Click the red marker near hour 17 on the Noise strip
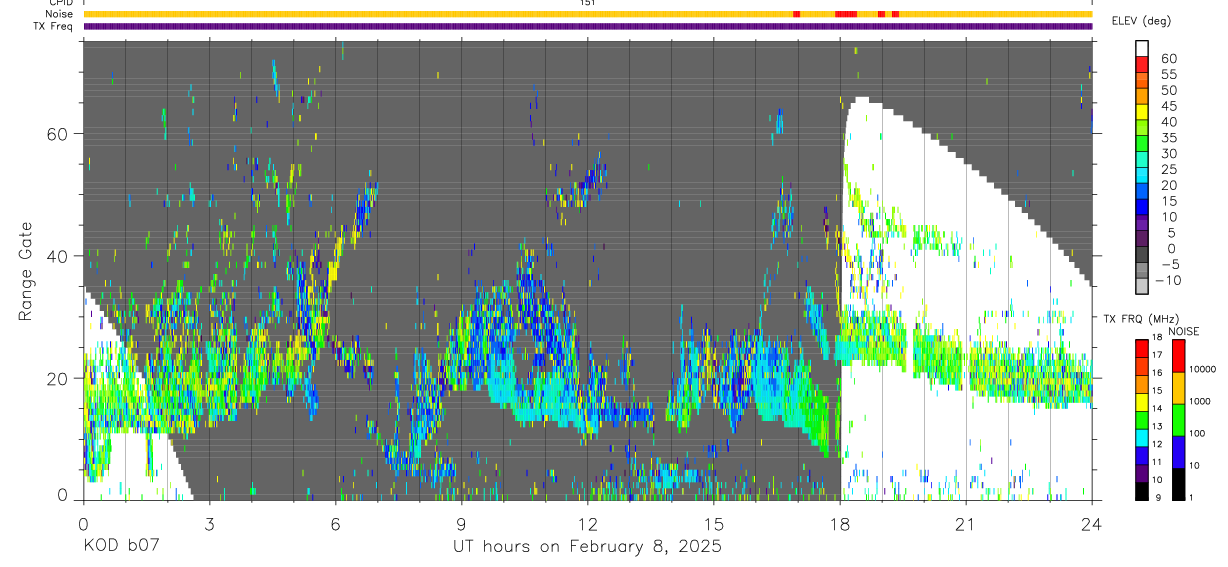 tap(796, 14)
